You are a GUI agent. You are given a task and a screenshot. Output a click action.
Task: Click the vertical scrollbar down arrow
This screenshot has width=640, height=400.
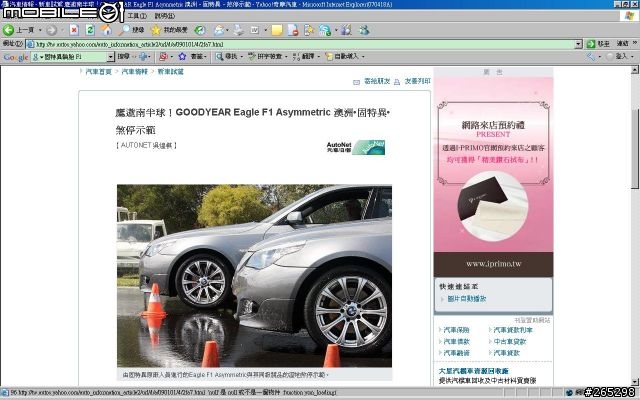pyautogui.click(x=635, y=382)
